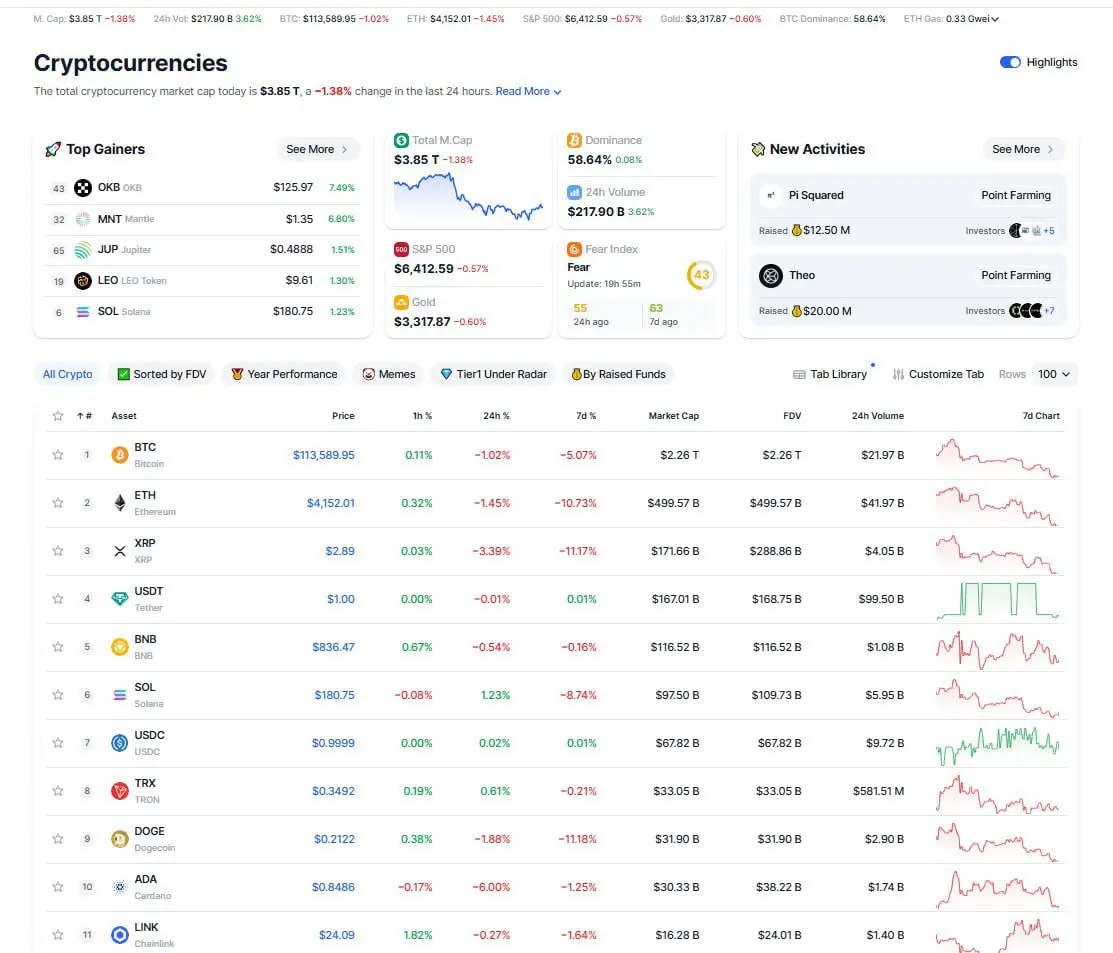Open the Rows 100 dropdown
This screenshot has height=953, width=1113.
[x=1054, y=374]
